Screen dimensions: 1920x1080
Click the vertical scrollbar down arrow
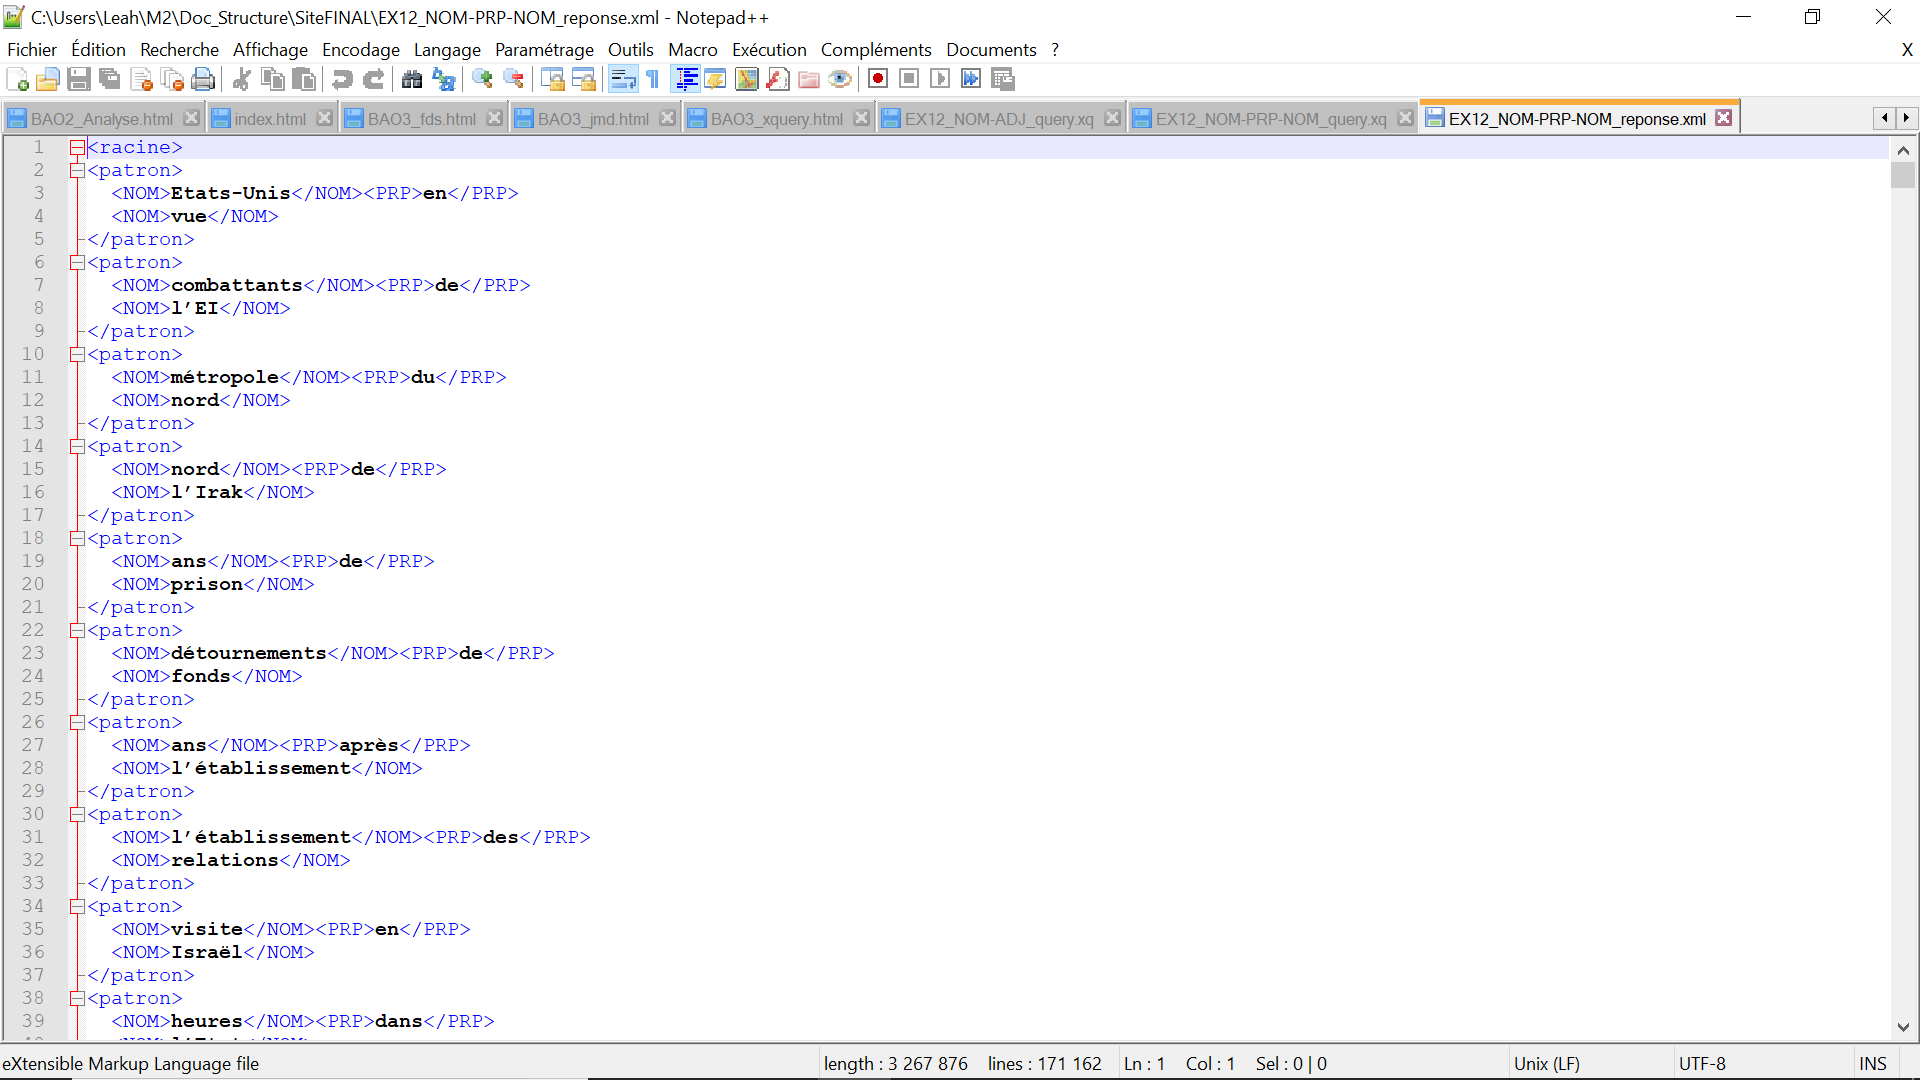click(1903, 1027)
